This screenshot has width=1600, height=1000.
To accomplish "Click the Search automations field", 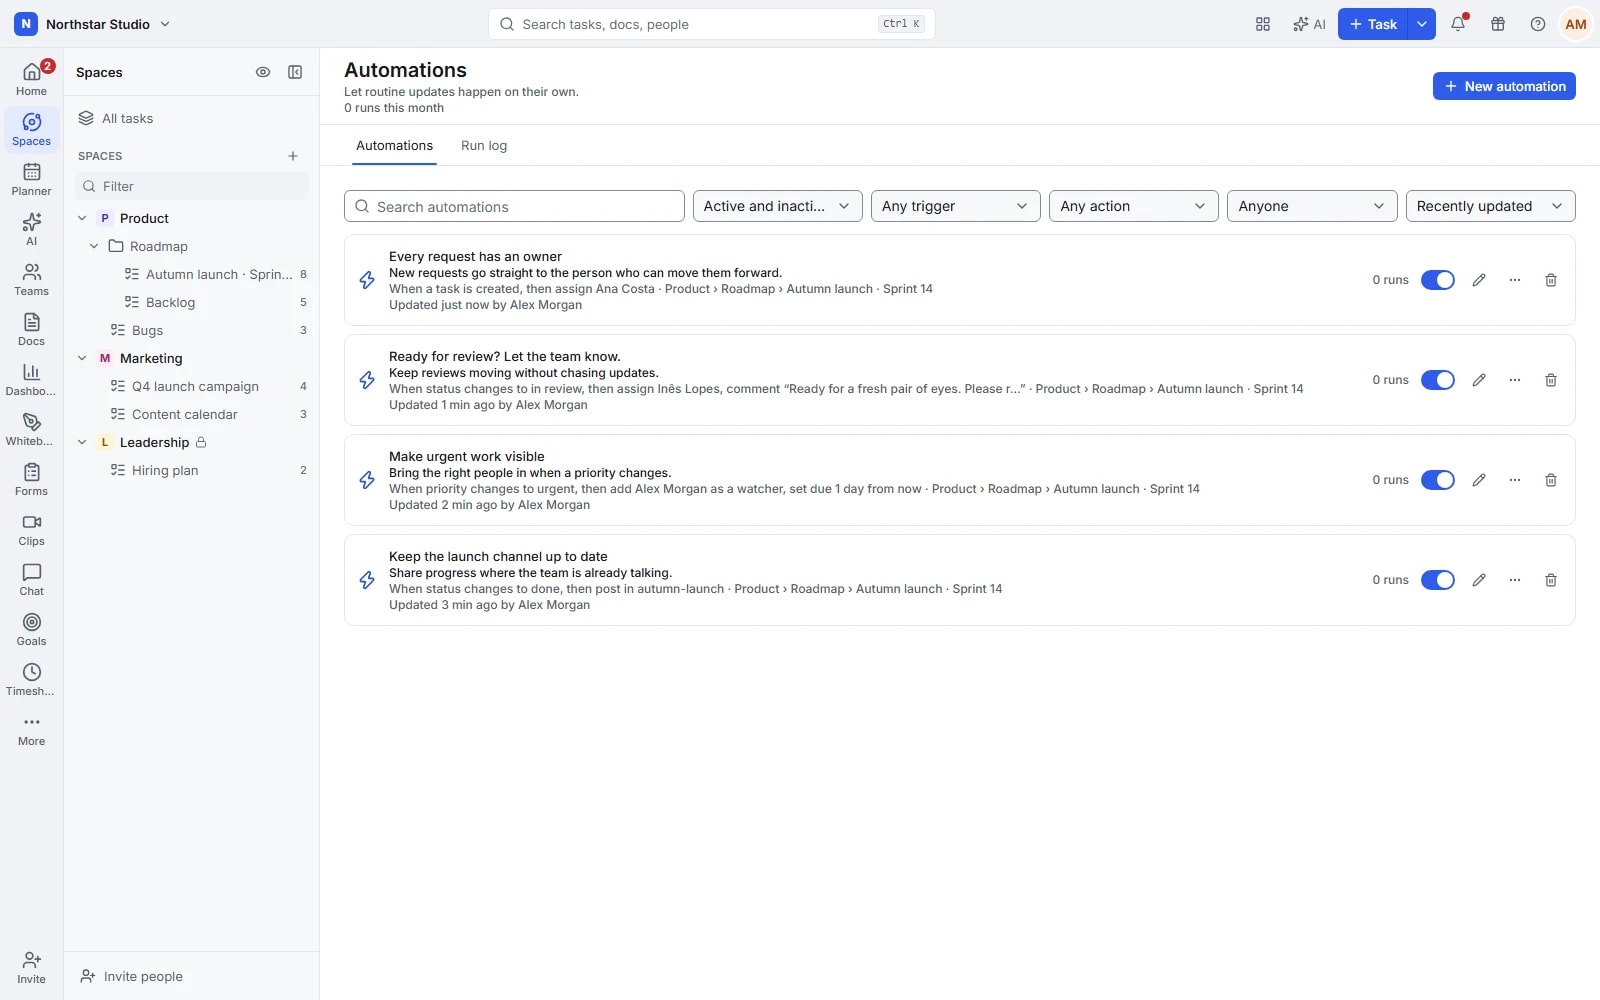I will 514,206.
